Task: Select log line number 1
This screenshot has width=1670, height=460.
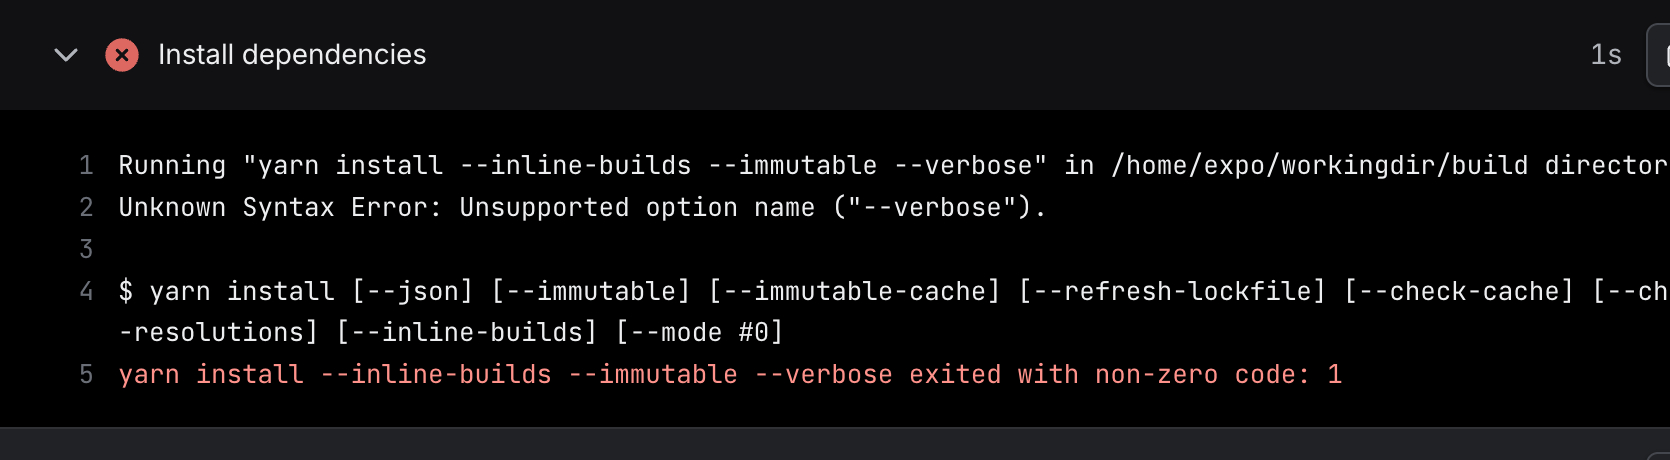Action: (x=86, y=165)
